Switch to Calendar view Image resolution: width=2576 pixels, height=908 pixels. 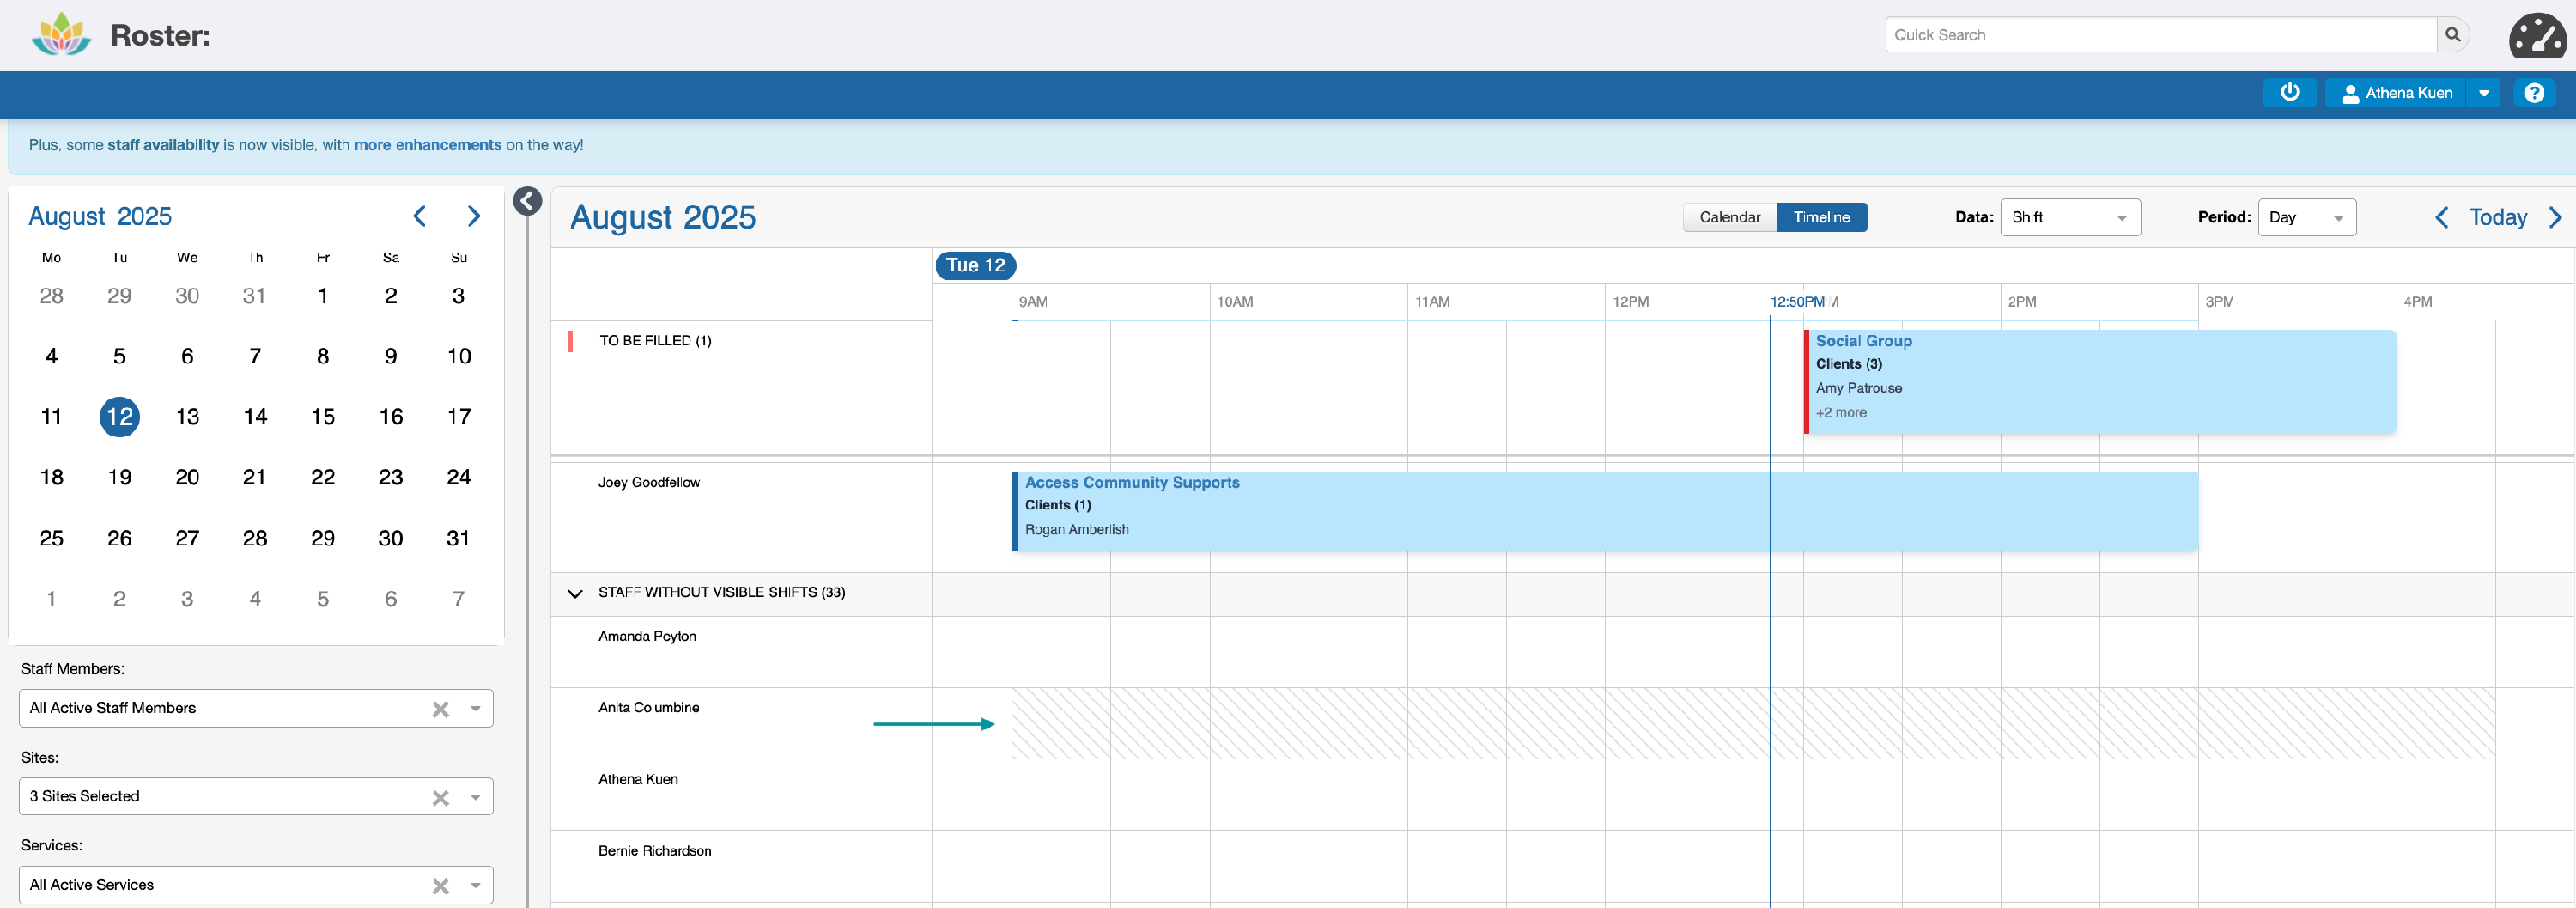pos(1730,217)
